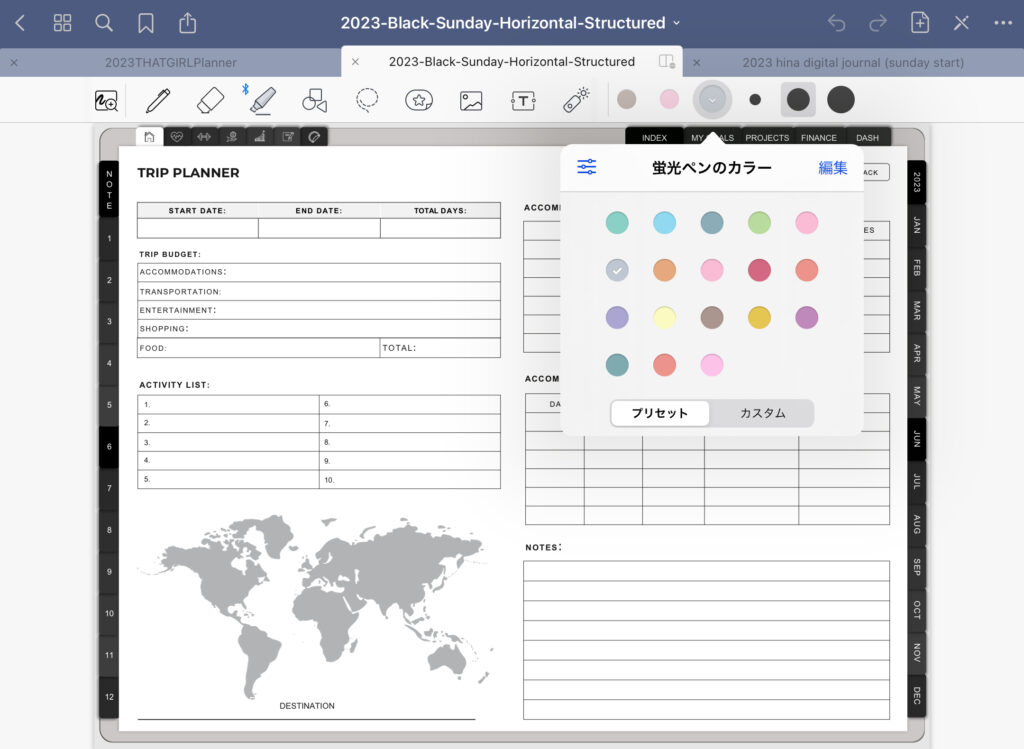Select the カスタム custom segment
1024x749 pixels.
point(762,413)
